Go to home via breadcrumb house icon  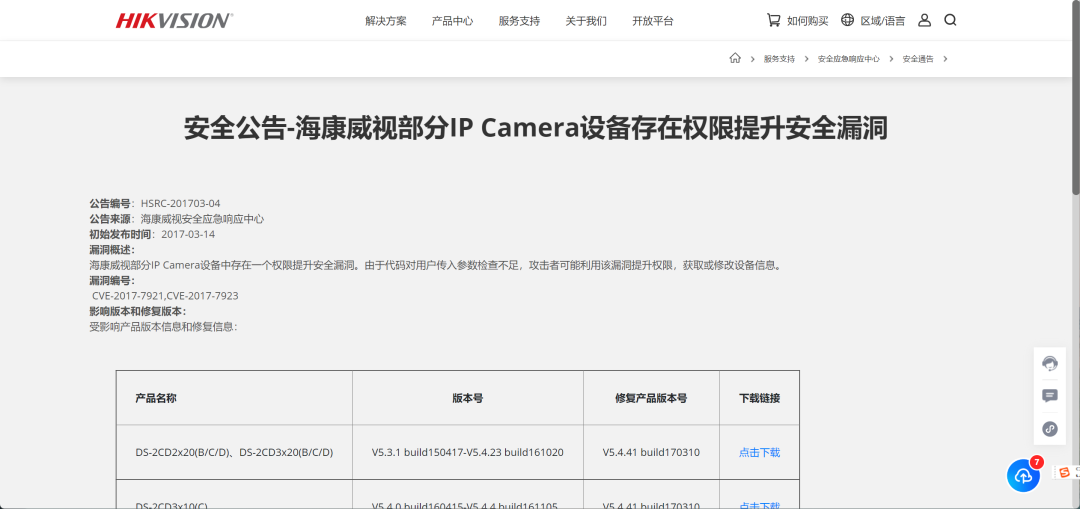tap(735, 59)
